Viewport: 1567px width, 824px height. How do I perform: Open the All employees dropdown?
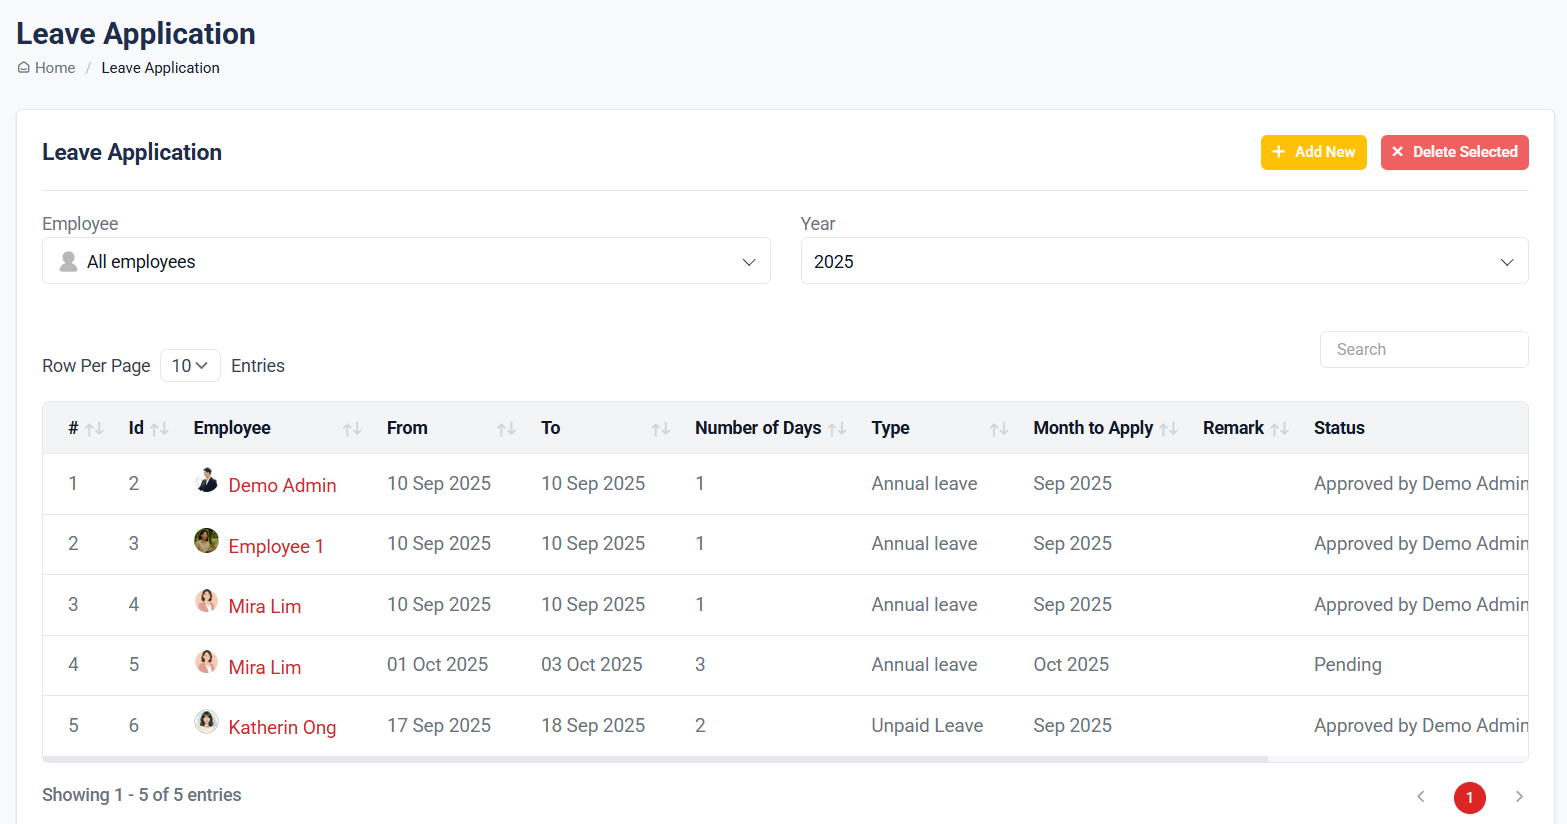[406, 261]
